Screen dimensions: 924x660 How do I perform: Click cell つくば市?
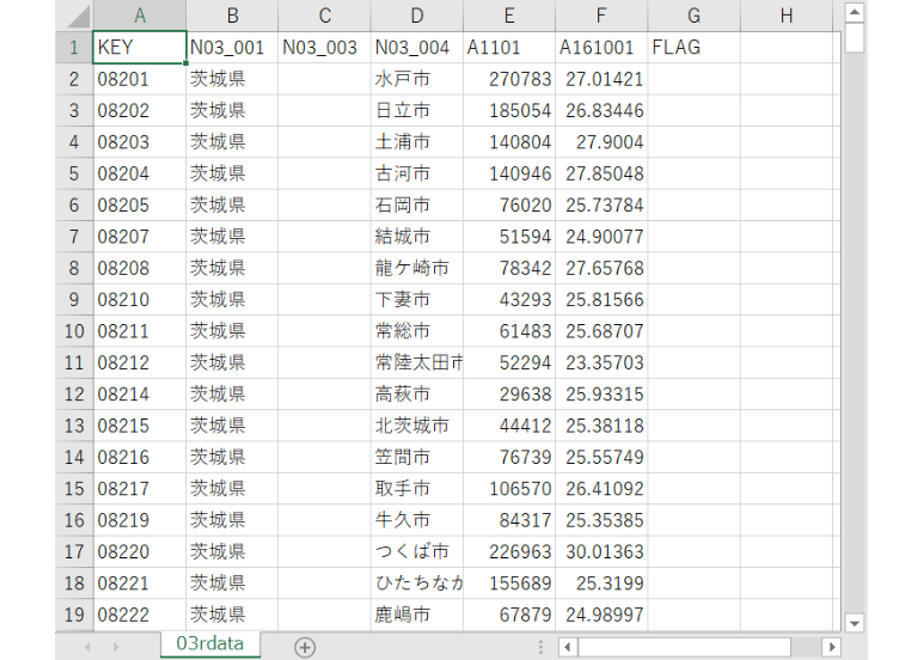click(417, 552)
